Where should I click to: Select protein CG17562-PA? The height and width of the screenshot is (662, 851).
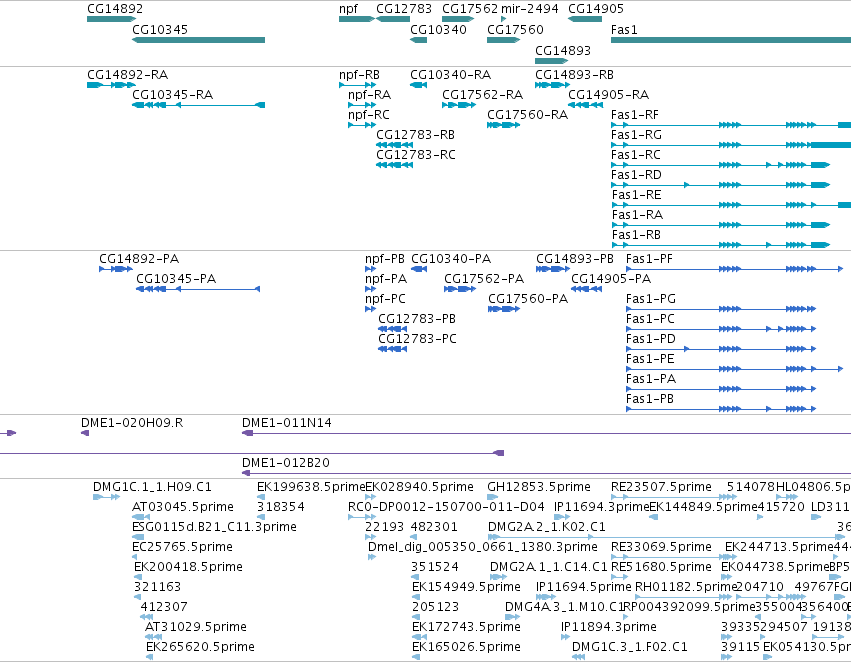[484, 278]
